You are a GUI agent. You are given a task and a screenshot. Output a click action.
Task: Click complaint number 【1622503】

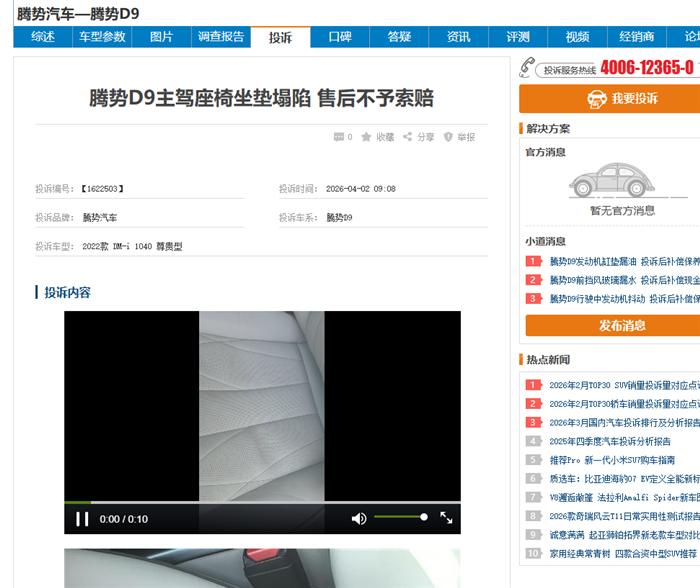point(102,189)
